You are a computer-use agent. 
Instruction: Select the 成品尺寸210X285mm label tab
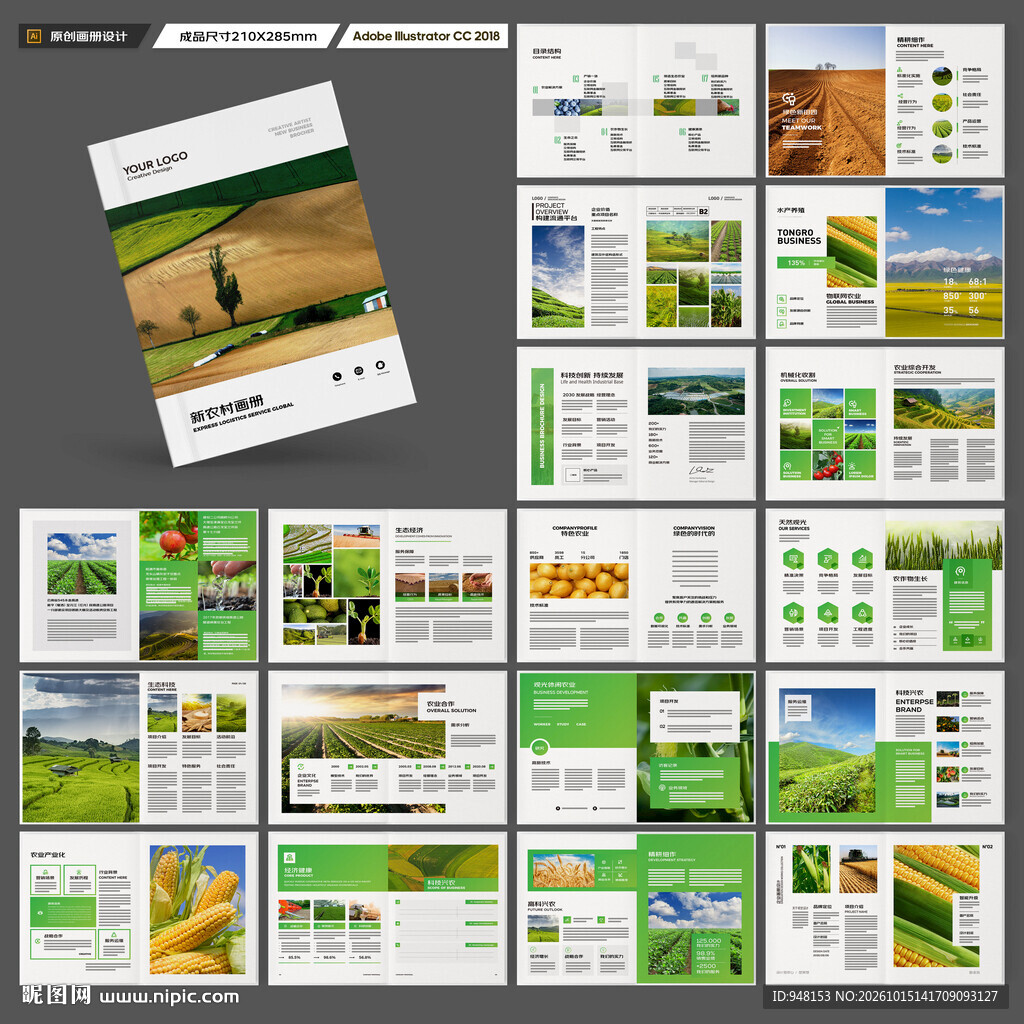247,36
